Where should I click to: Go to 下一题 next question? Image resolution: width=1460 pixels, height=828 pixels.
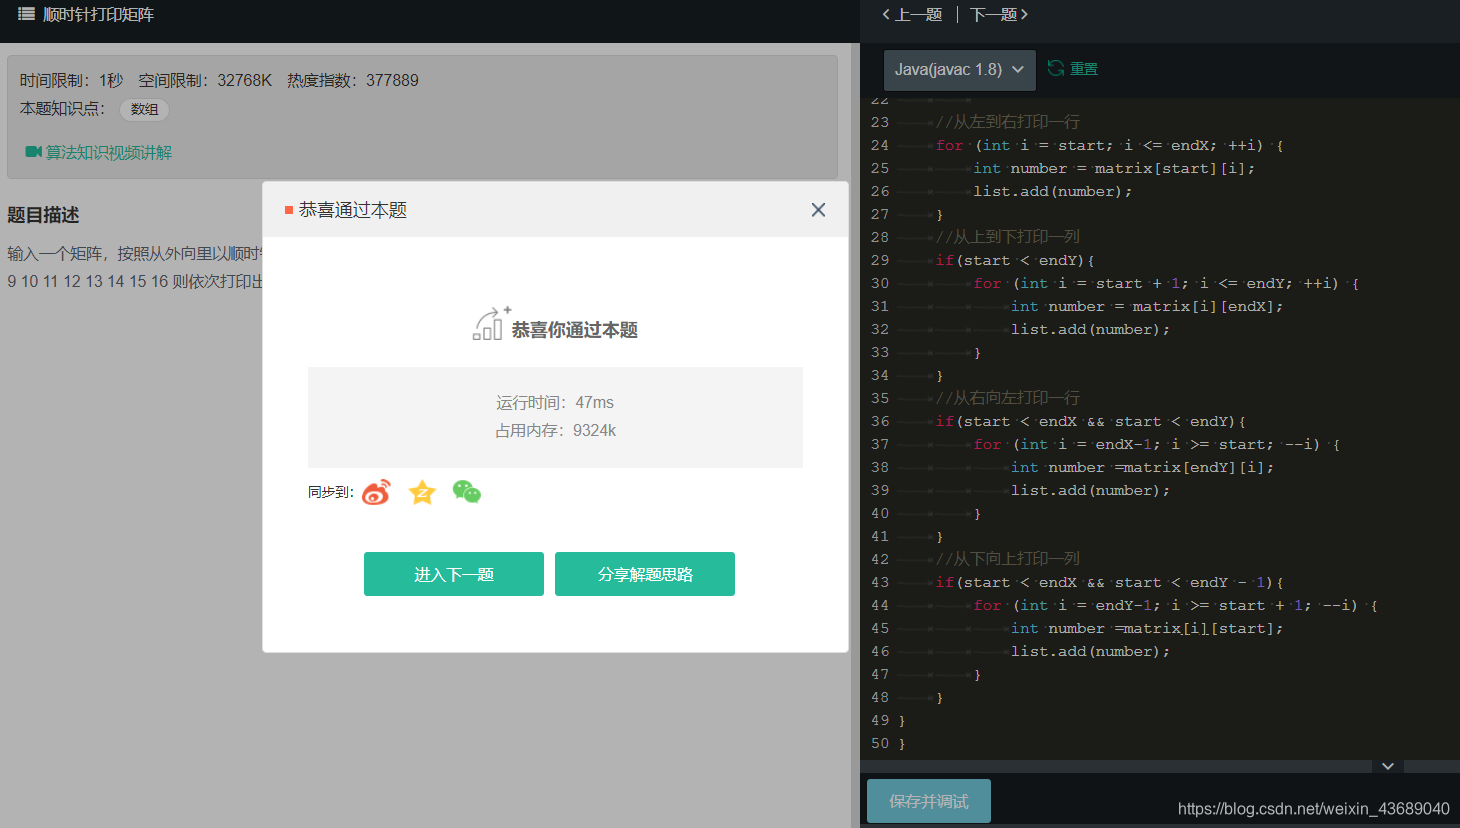click(999, 14)
